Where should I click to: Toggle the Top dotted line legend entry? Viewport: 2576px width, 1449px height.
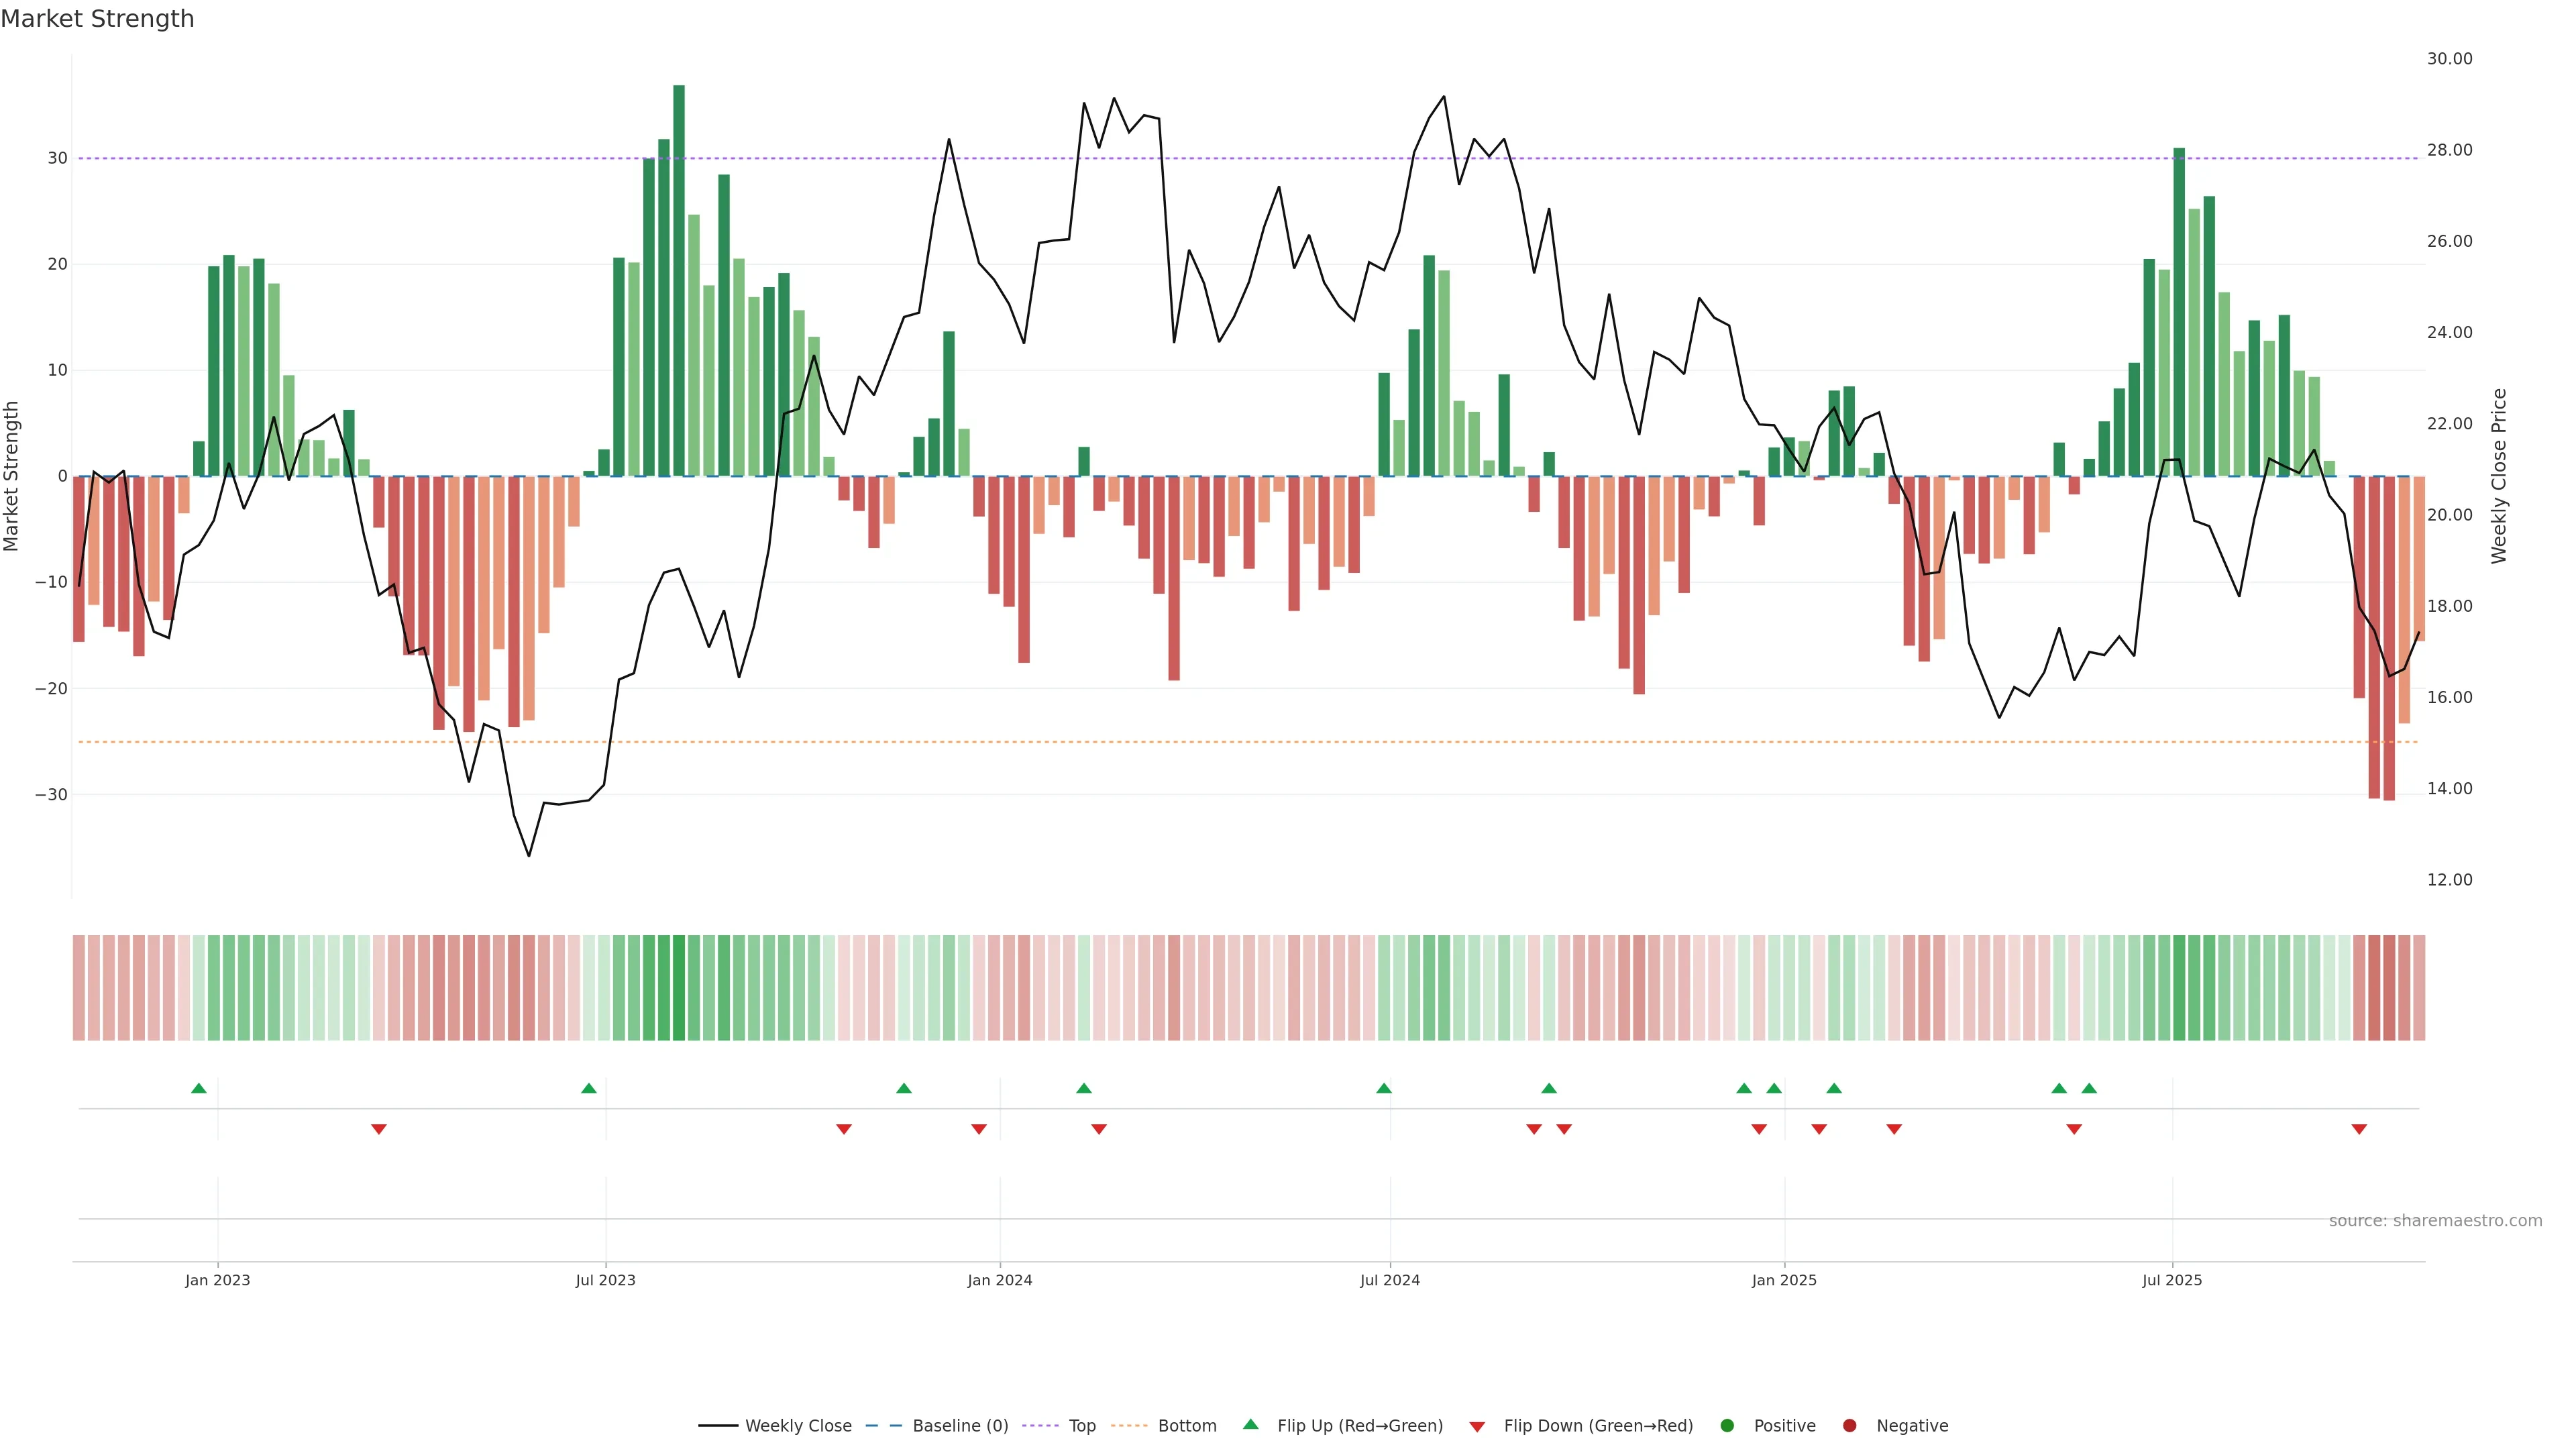(1081, 1426)
